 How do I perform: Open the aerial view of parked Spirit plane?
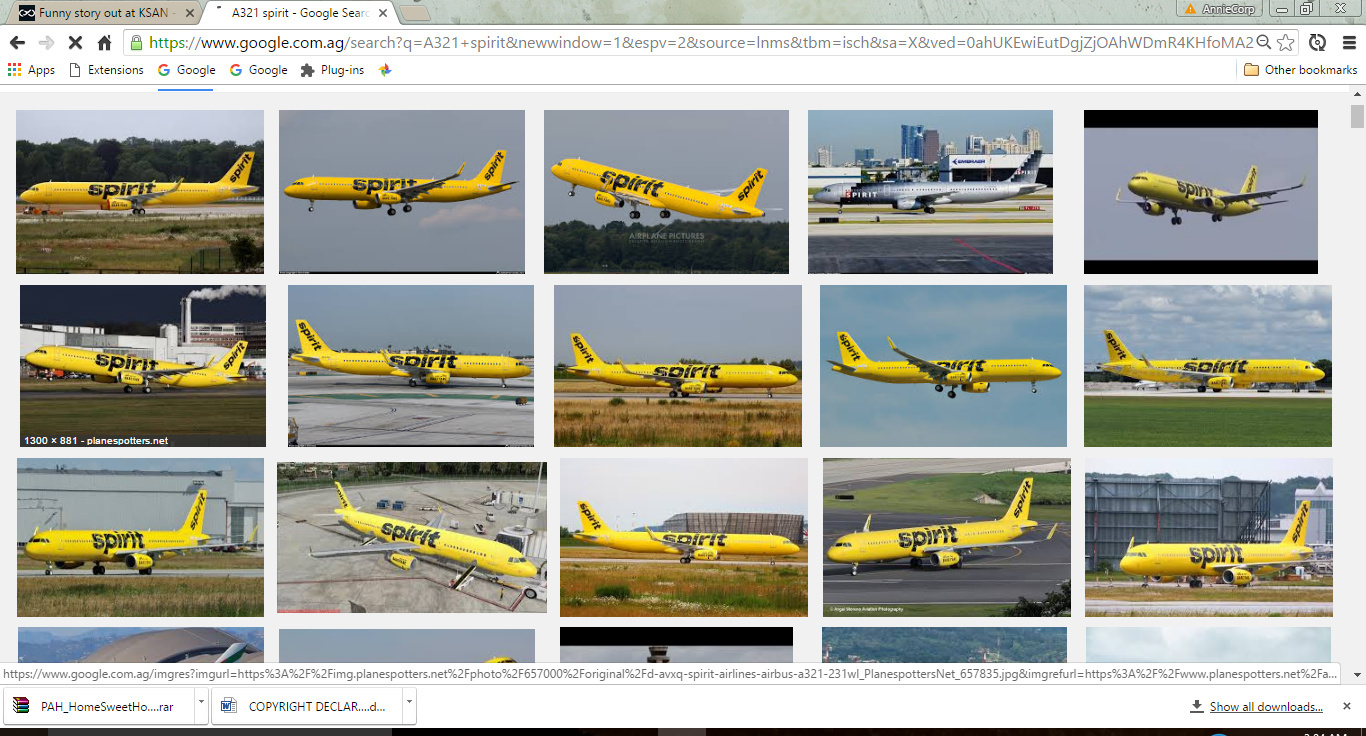[x=412, y=537]
